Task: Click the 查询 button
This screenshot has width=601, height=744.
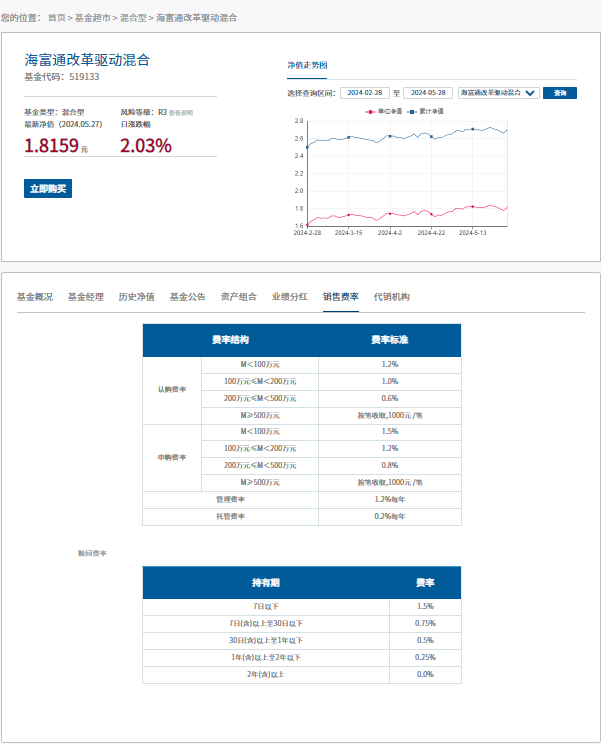Action: 560,93
